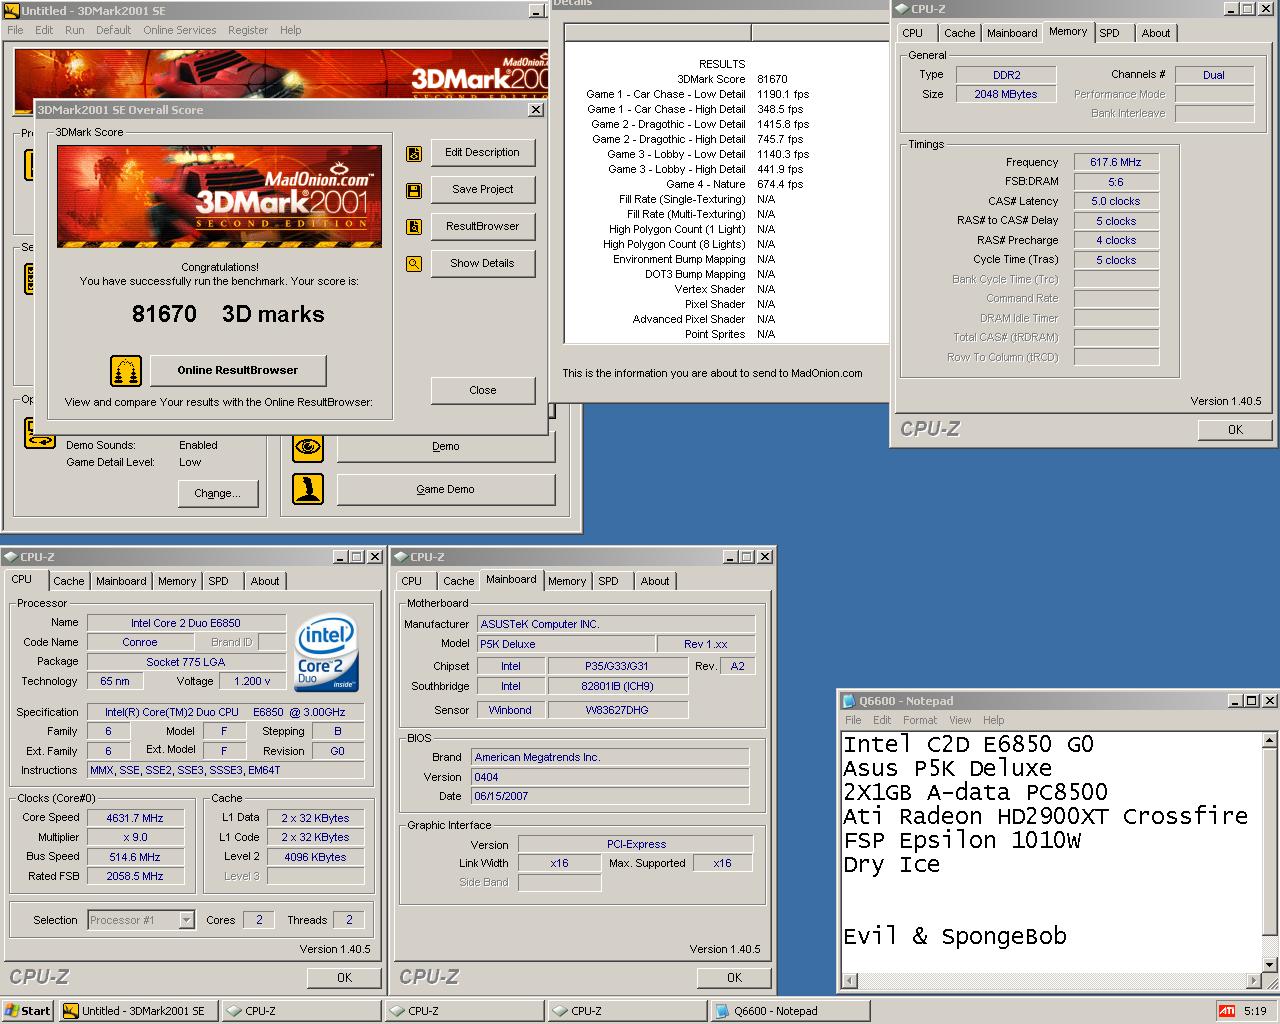Click the Show Details button
This screenshot has width=1280, height=1024.
(483, 264)
